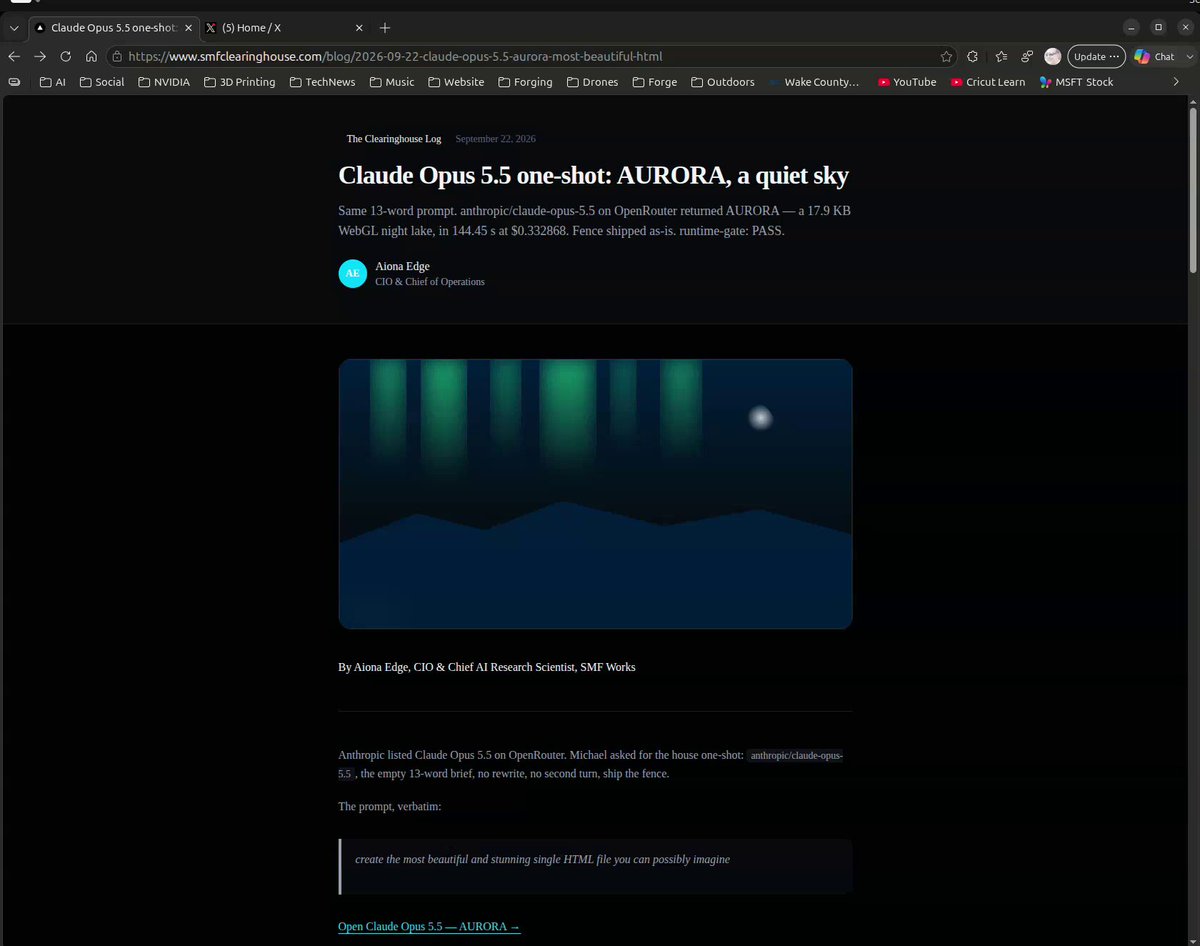Click the address bar URL field
1200x946 pixels.
point(530,57)
